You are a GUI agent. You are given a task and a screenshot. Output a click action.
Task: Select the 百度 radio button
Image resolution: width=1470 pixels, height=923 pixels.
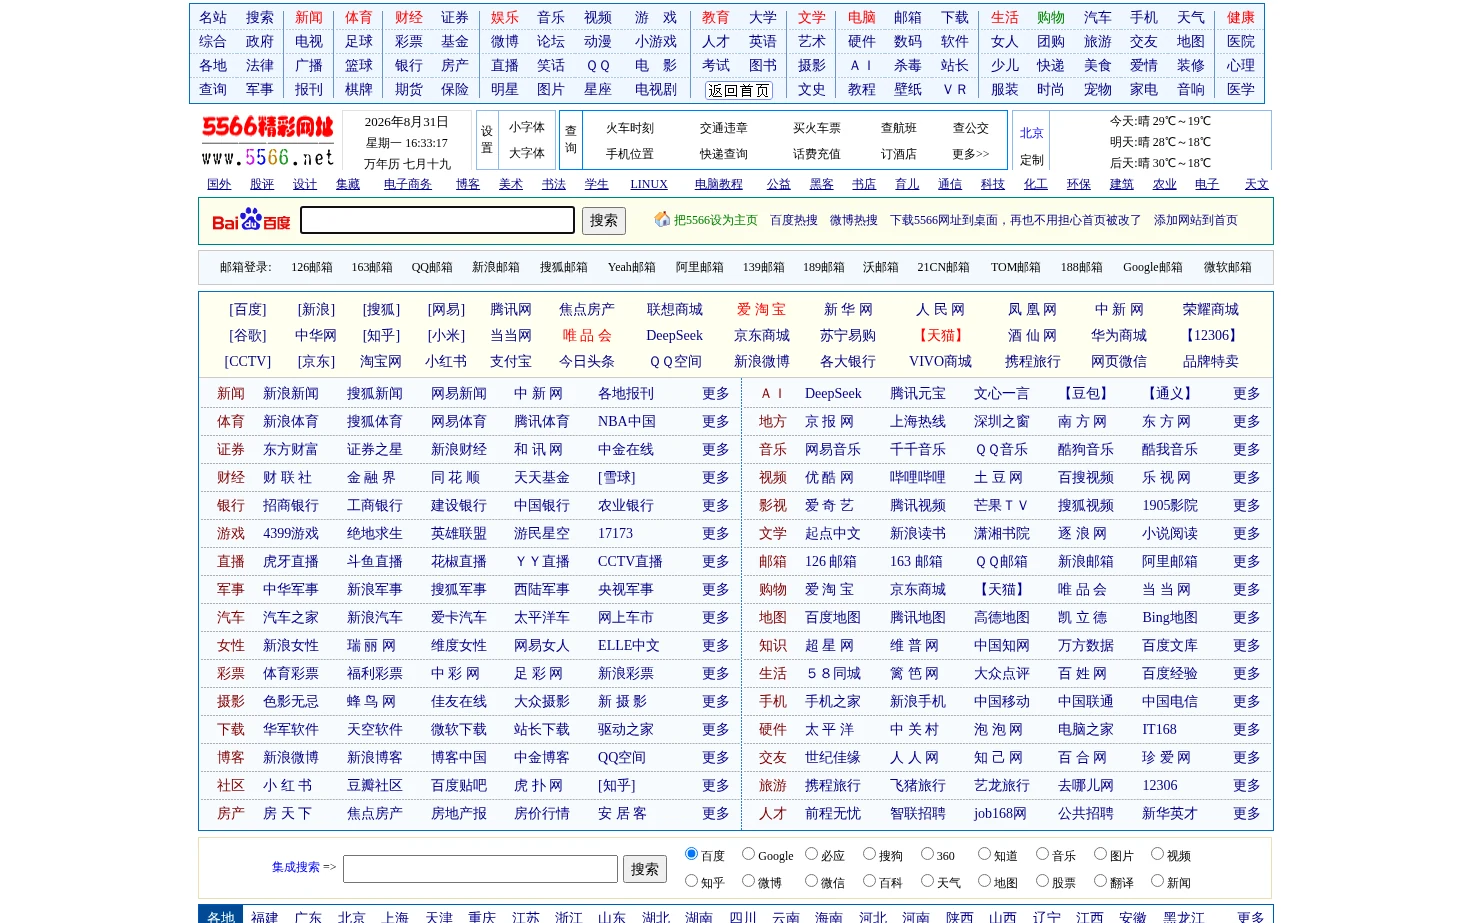click(691, 854)
